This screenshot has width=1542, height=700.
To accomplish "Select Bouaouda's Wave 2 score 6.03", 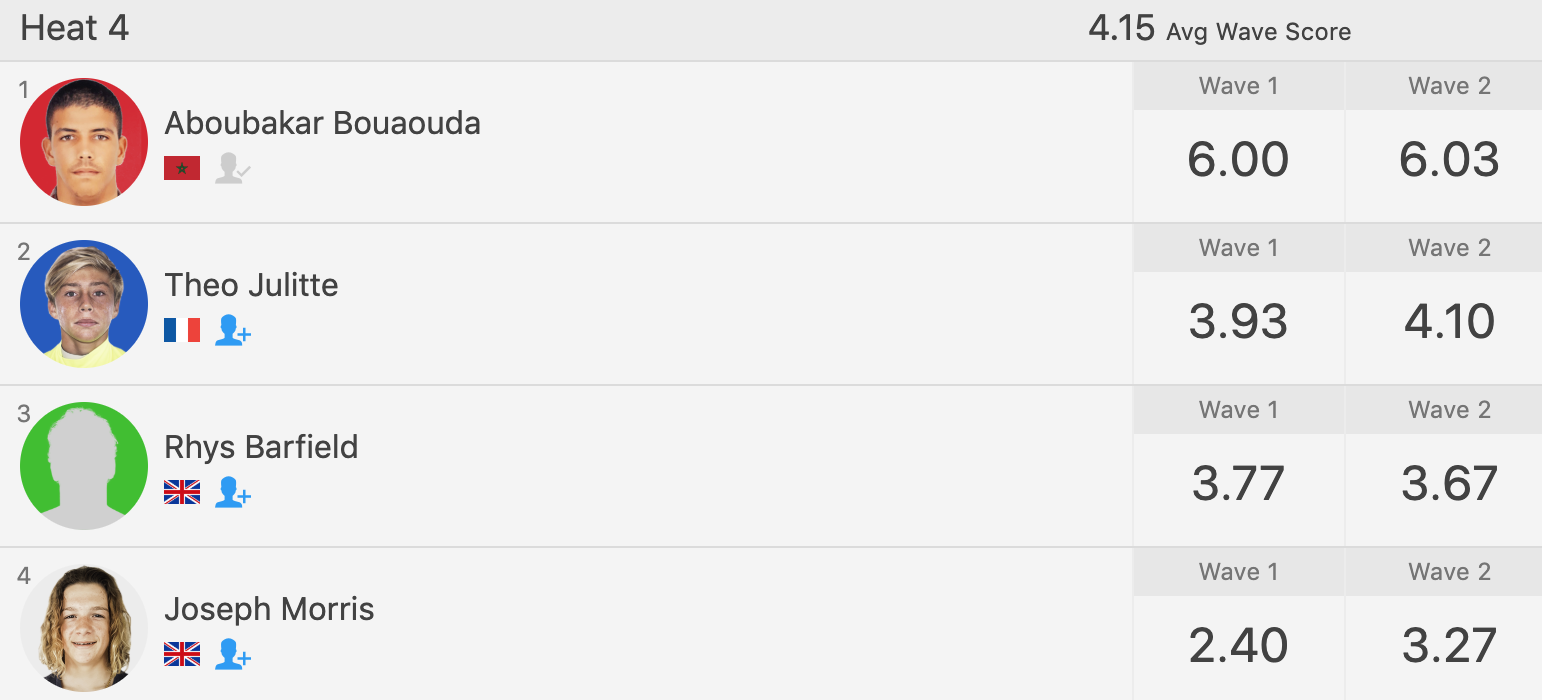I will 1449,160.
